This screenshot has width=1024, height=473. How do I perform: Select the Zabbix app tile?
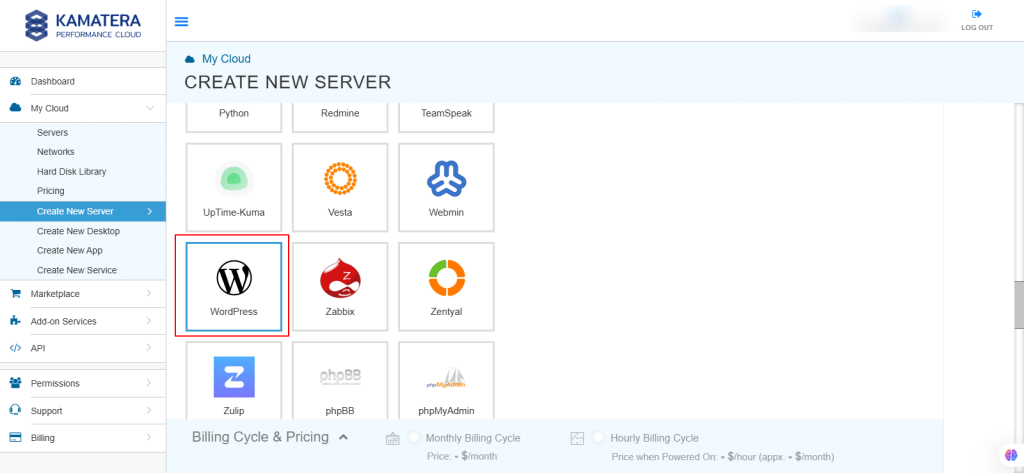[340, 287]
